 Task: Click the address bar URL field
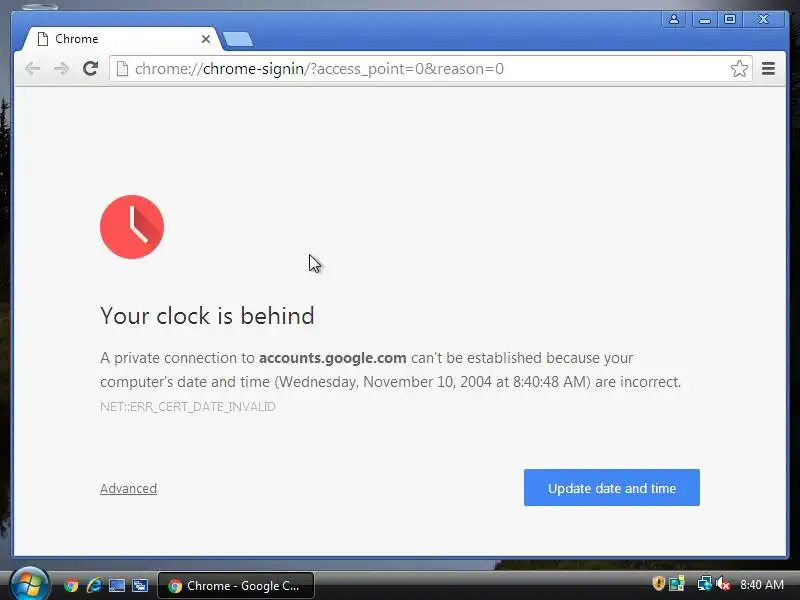430,68
